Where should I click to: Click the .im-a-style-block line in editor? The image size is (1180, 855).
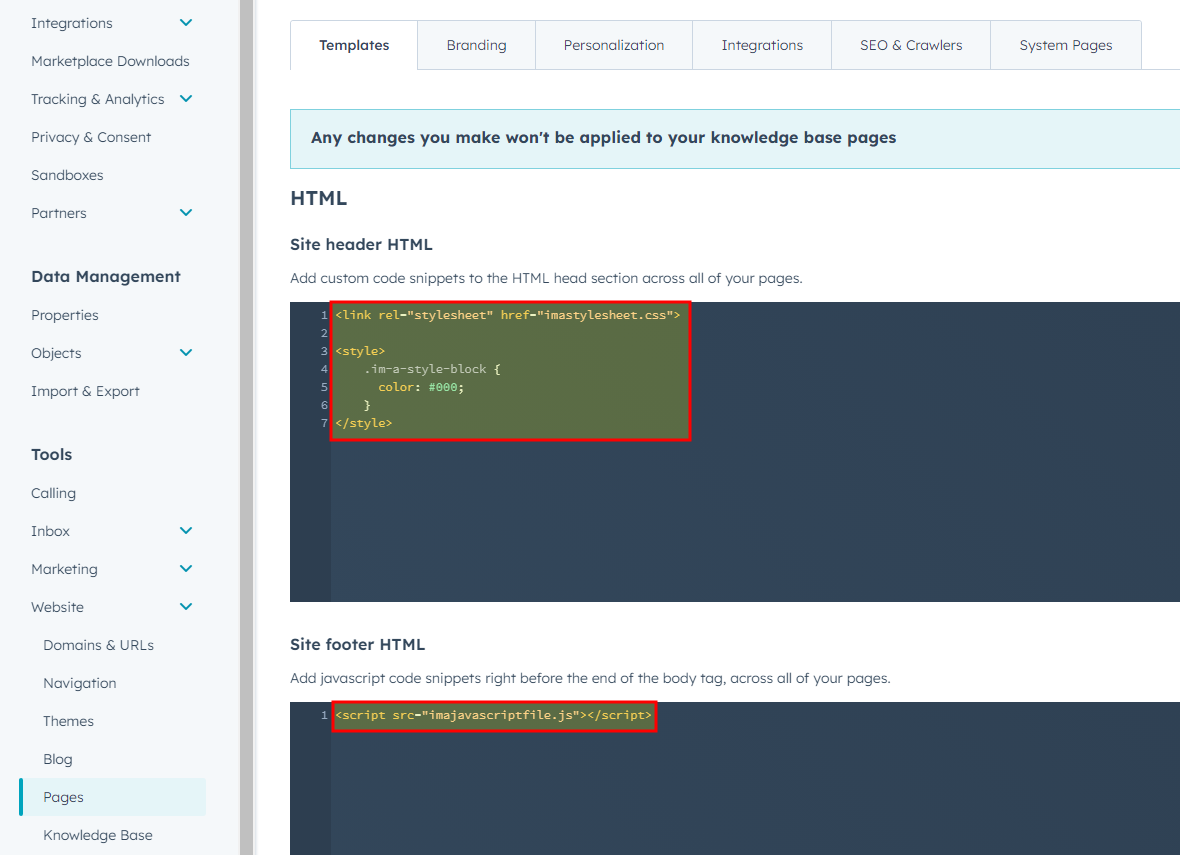432,369
